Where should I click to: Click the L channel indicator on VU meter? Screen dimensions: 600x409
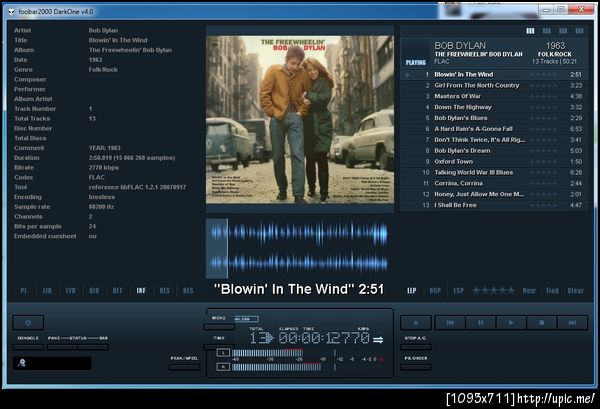(223, 352)
